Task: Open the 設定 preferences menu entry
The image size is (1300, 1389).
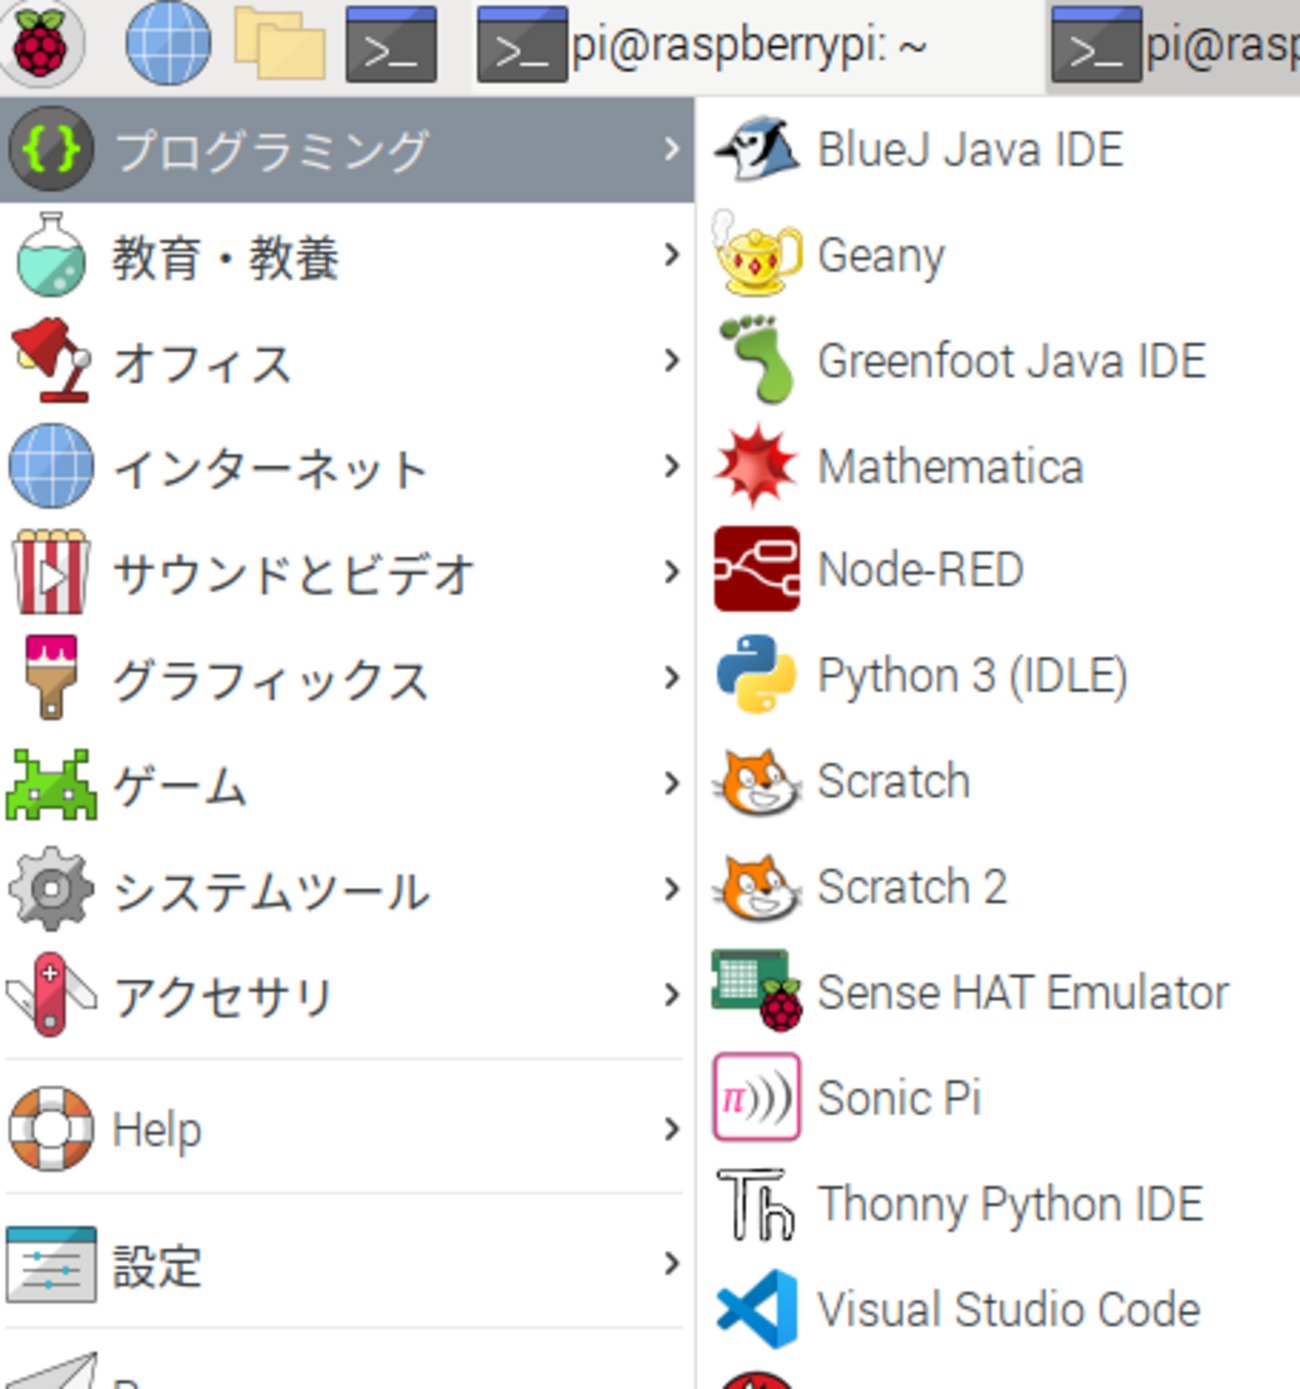Action: [346, 1264]
